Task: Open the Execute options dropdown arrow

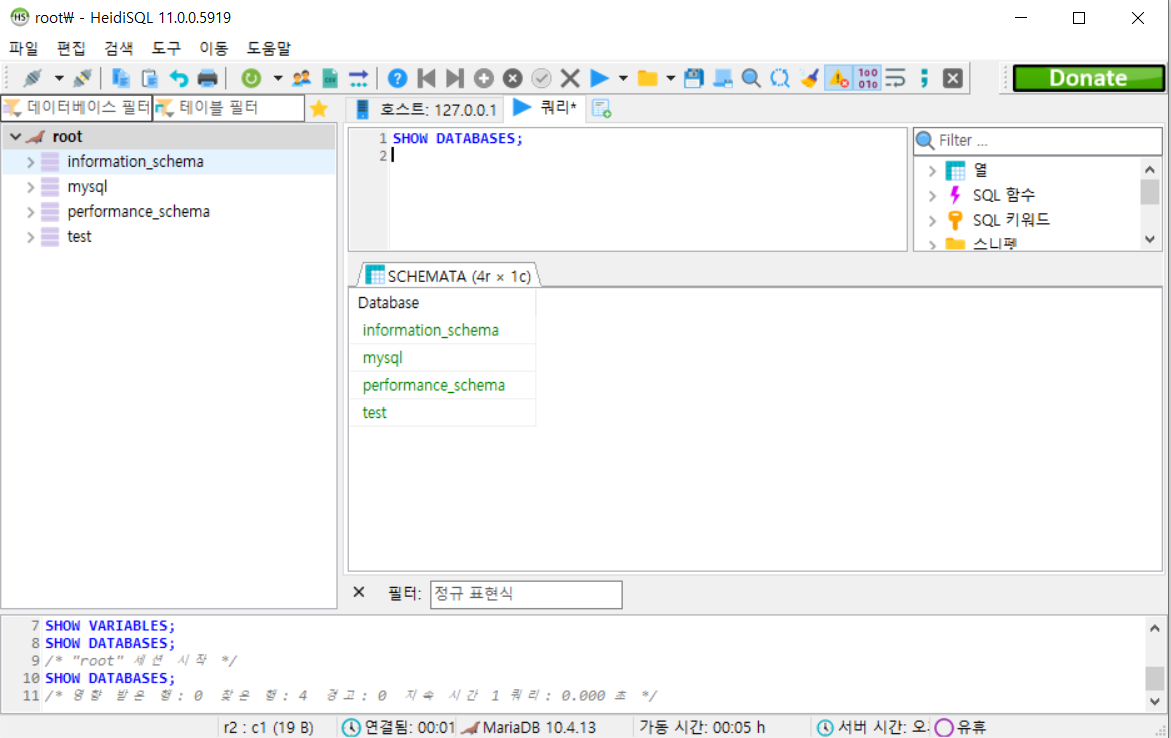Action: (x=624, y=78)
